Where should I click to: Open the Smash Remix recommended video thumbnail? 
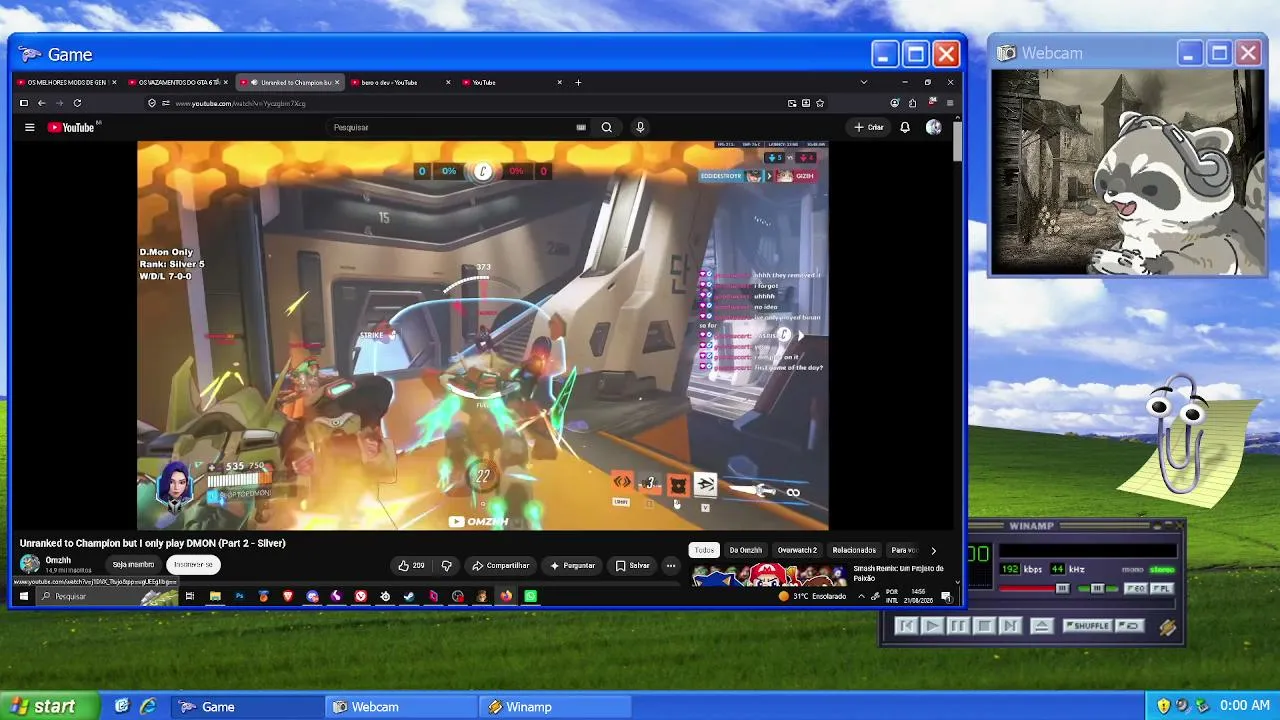(769, 575)
